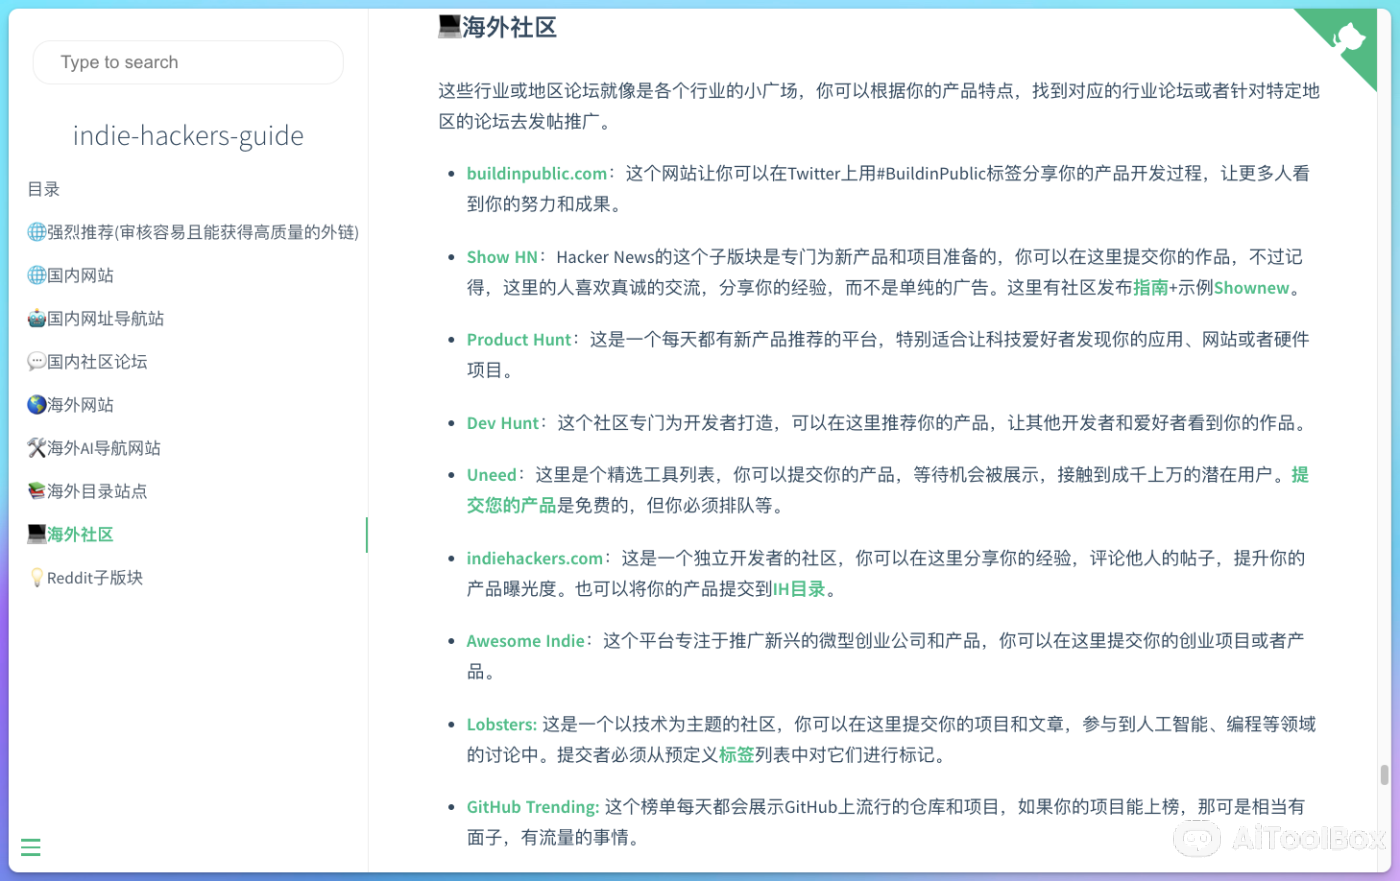The width and height of the screenshot is (1400, 881).
Task: Click the hamburger menu at bottom left
Action: click(x=30, y=847)
